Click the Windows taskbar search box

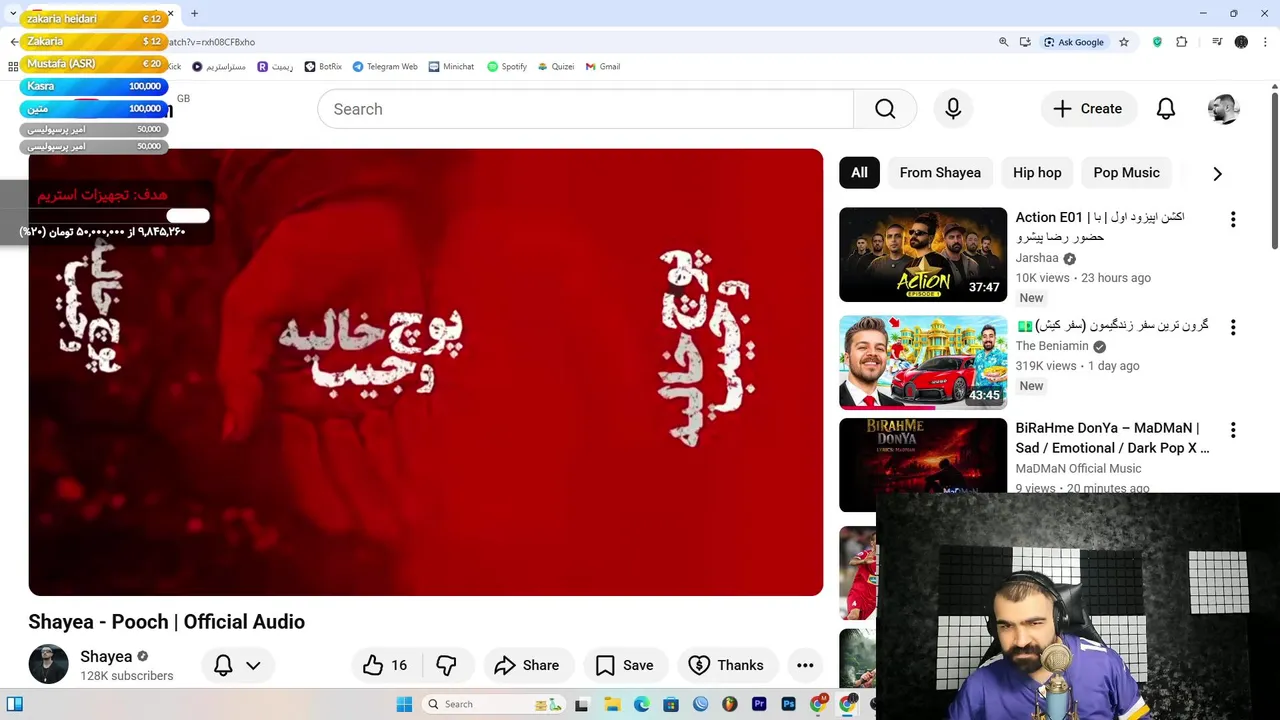point(494,704)
